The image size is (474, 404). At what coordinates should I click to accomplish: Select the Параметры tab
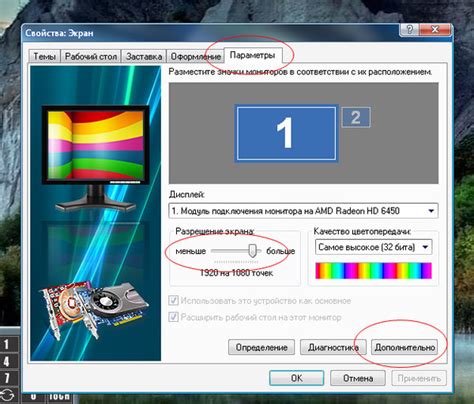pos(253,55)
